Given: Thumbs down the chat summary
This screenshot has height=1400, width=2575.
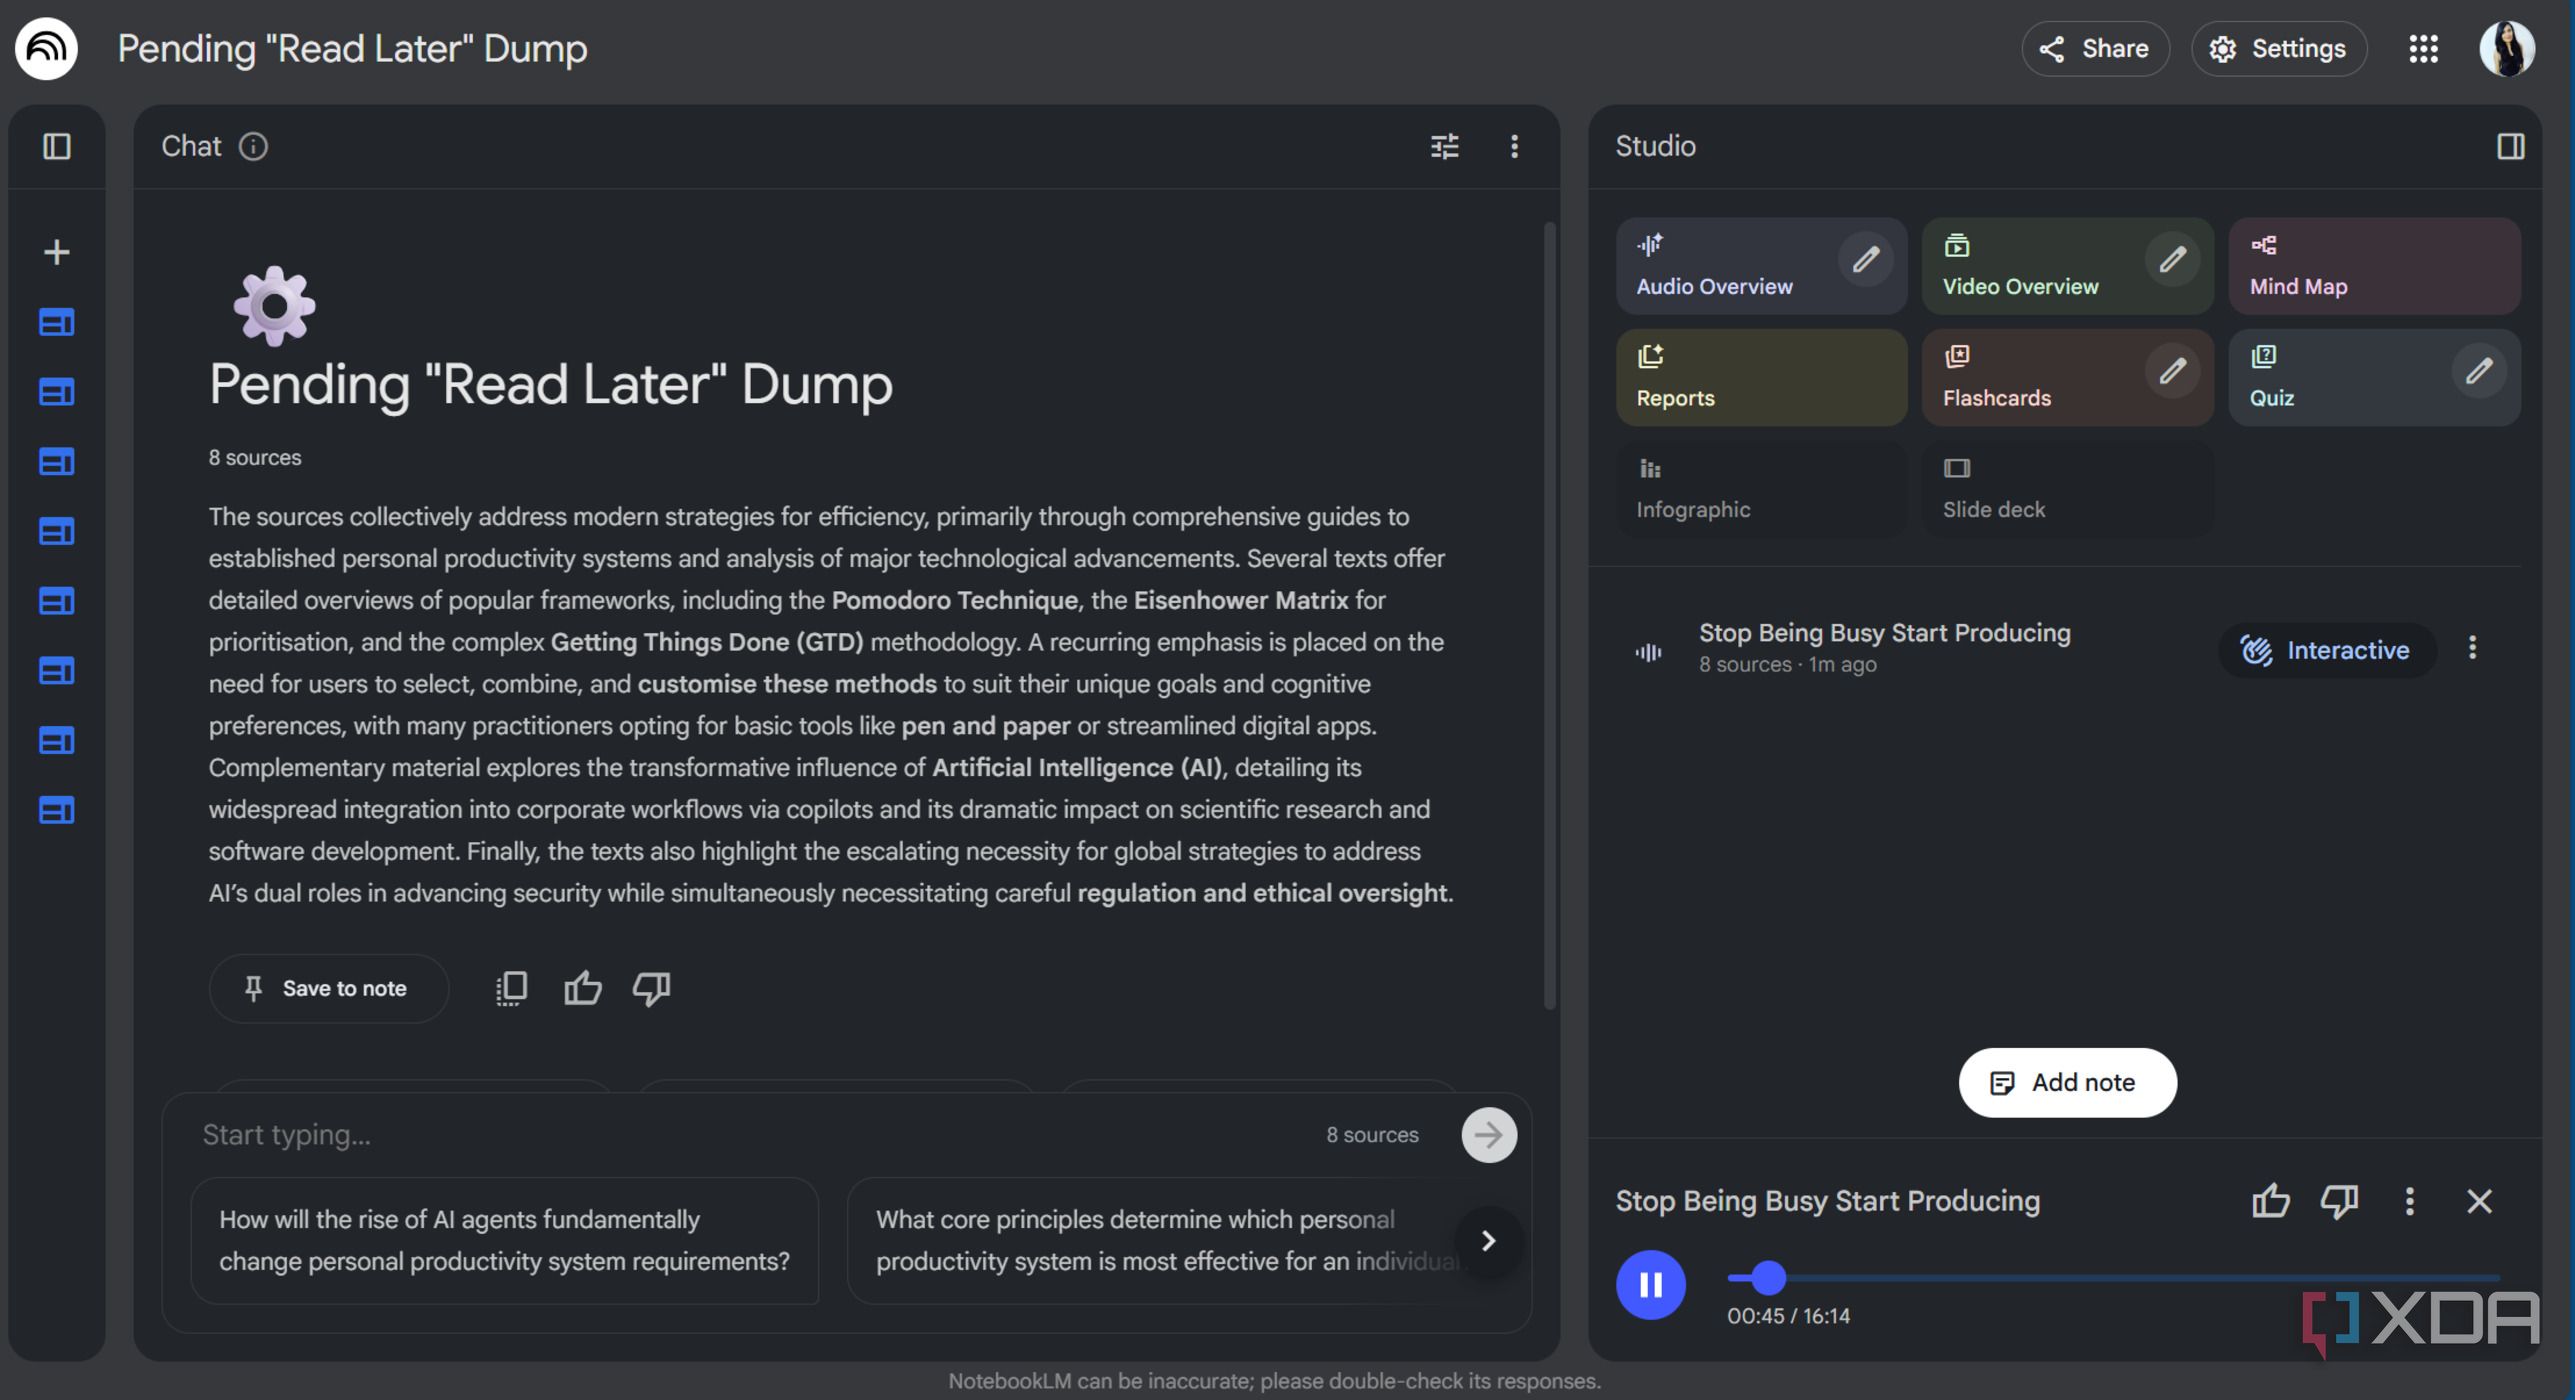Looking at the screenshot, I should pos(651,989).
